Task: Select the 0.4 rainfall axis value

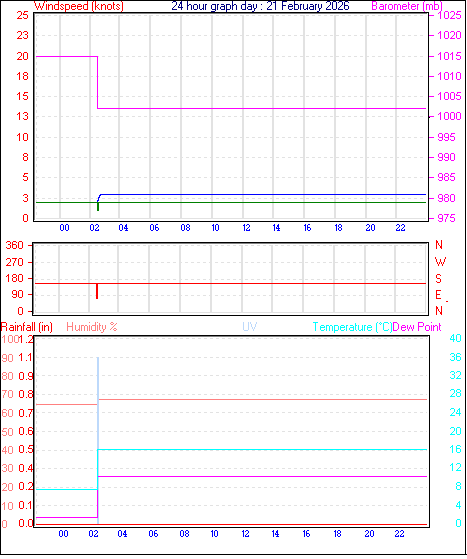Action: (x=26, y=468)
